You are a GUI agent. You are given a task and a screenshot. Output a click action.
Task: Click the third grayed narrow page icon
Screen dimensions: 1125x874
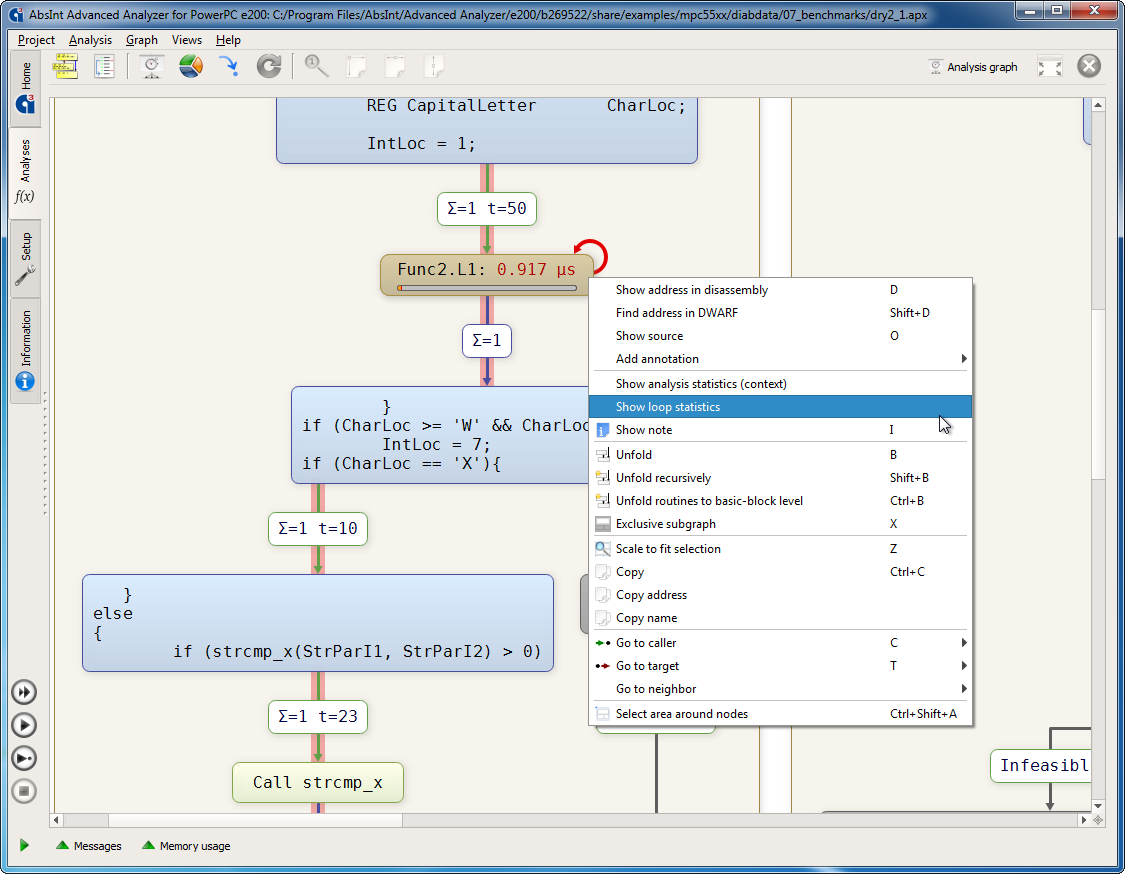[433, 67]
